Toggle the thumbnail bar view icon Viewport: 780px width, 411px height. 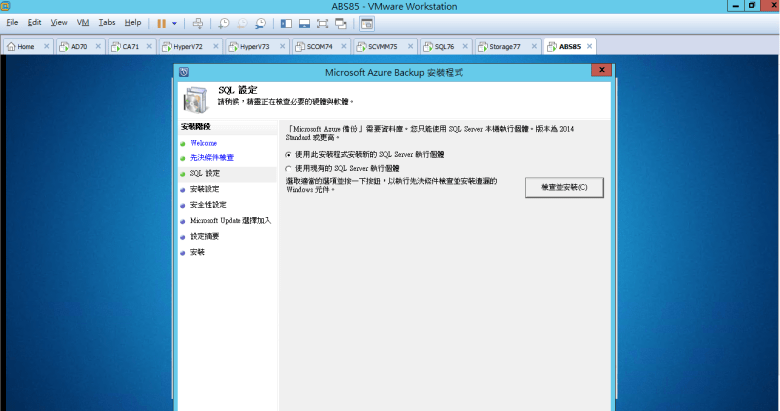pos(304,22)
